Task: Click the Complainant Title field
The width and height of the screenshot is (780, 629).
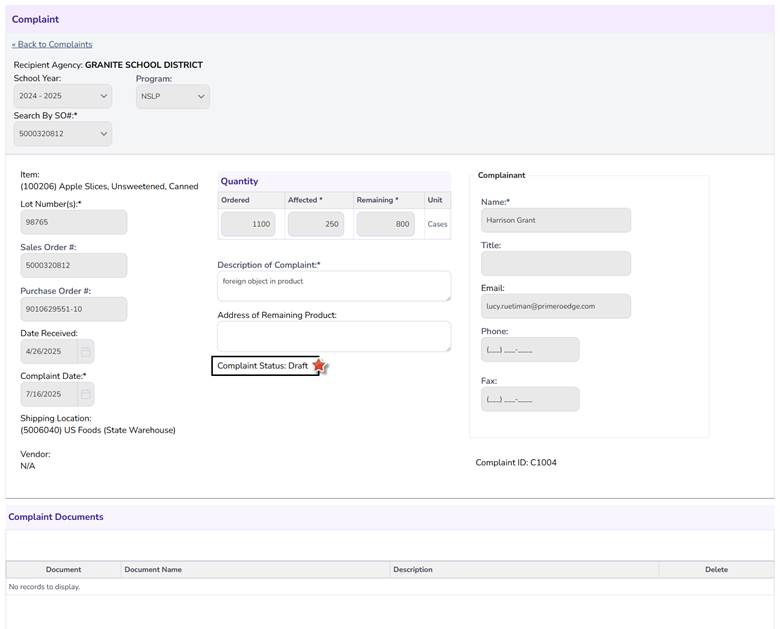Action: pos(556,263)
